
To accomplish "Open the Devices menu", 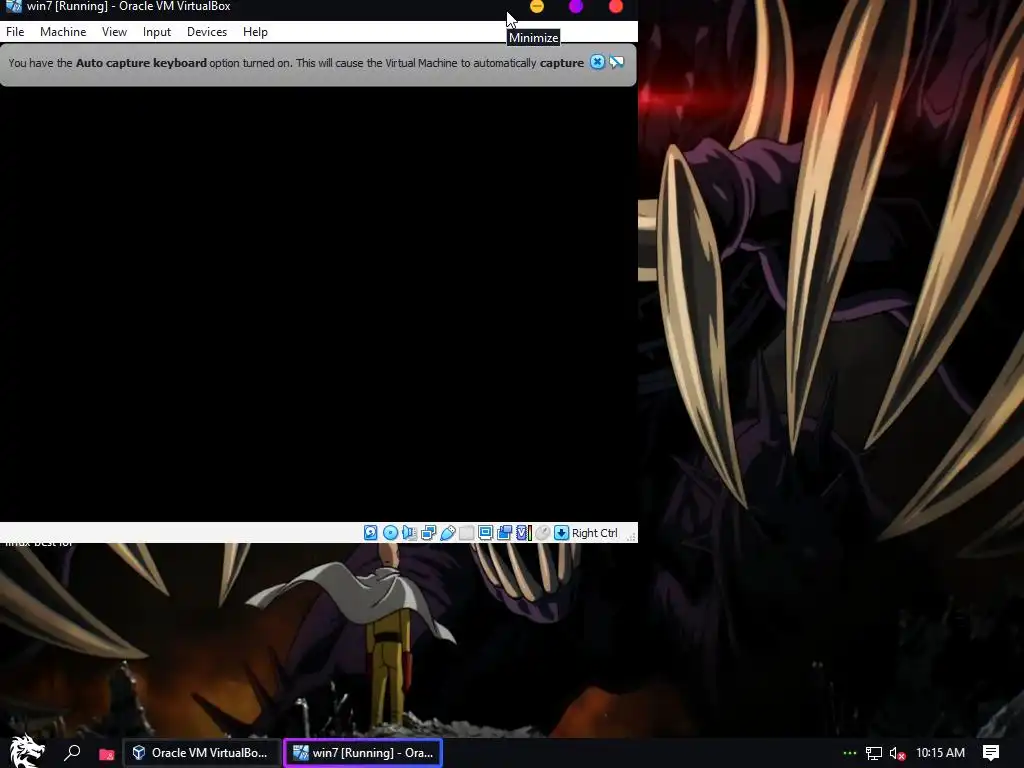I will (x=207, y=32).
